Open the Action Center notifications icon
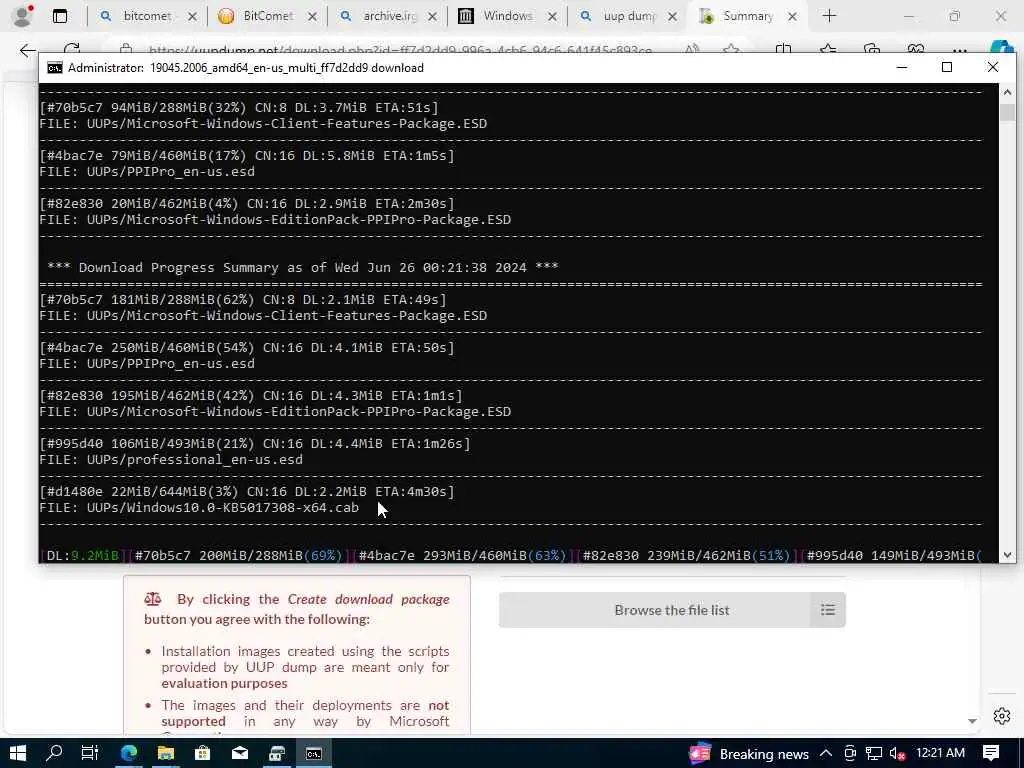The image size is (1024, 768). (x=991, y=754)
